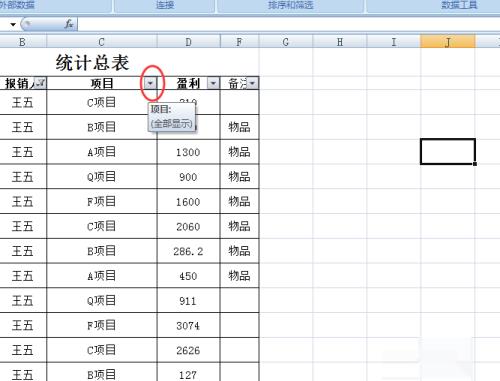This screenshot has width=500, height=381.
Task: Select A项目 cell in the 1300 row
Action: pyautogui.click(x=102, y=152)
